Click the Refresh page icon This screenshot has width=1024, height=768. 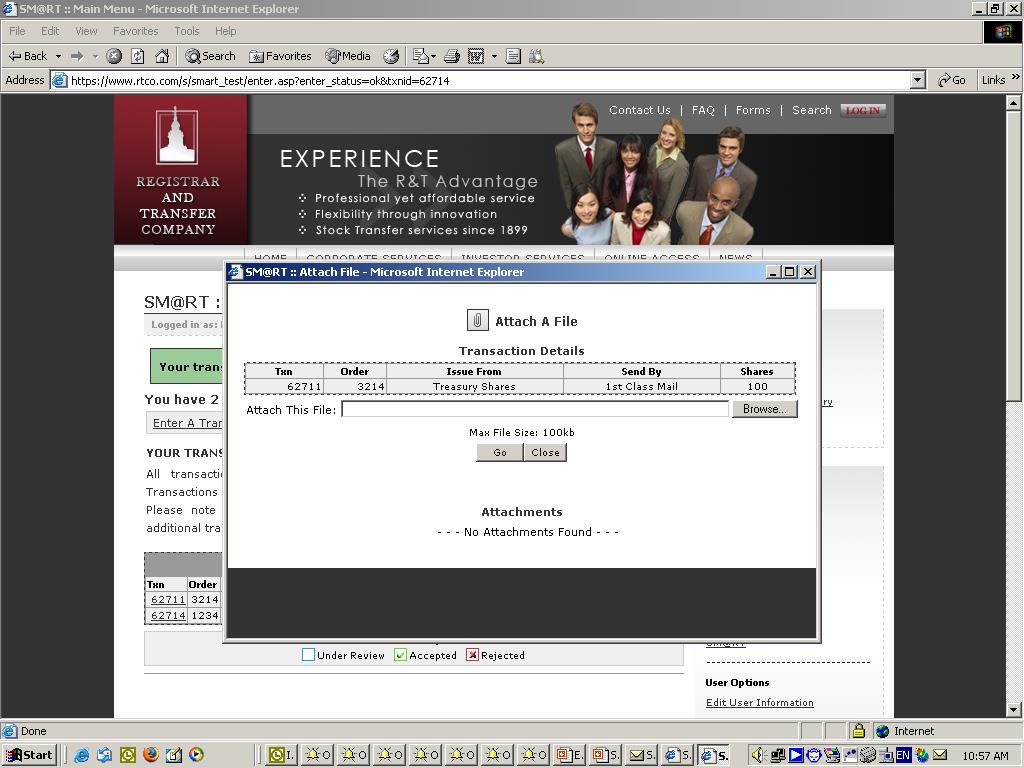[138, 56]
